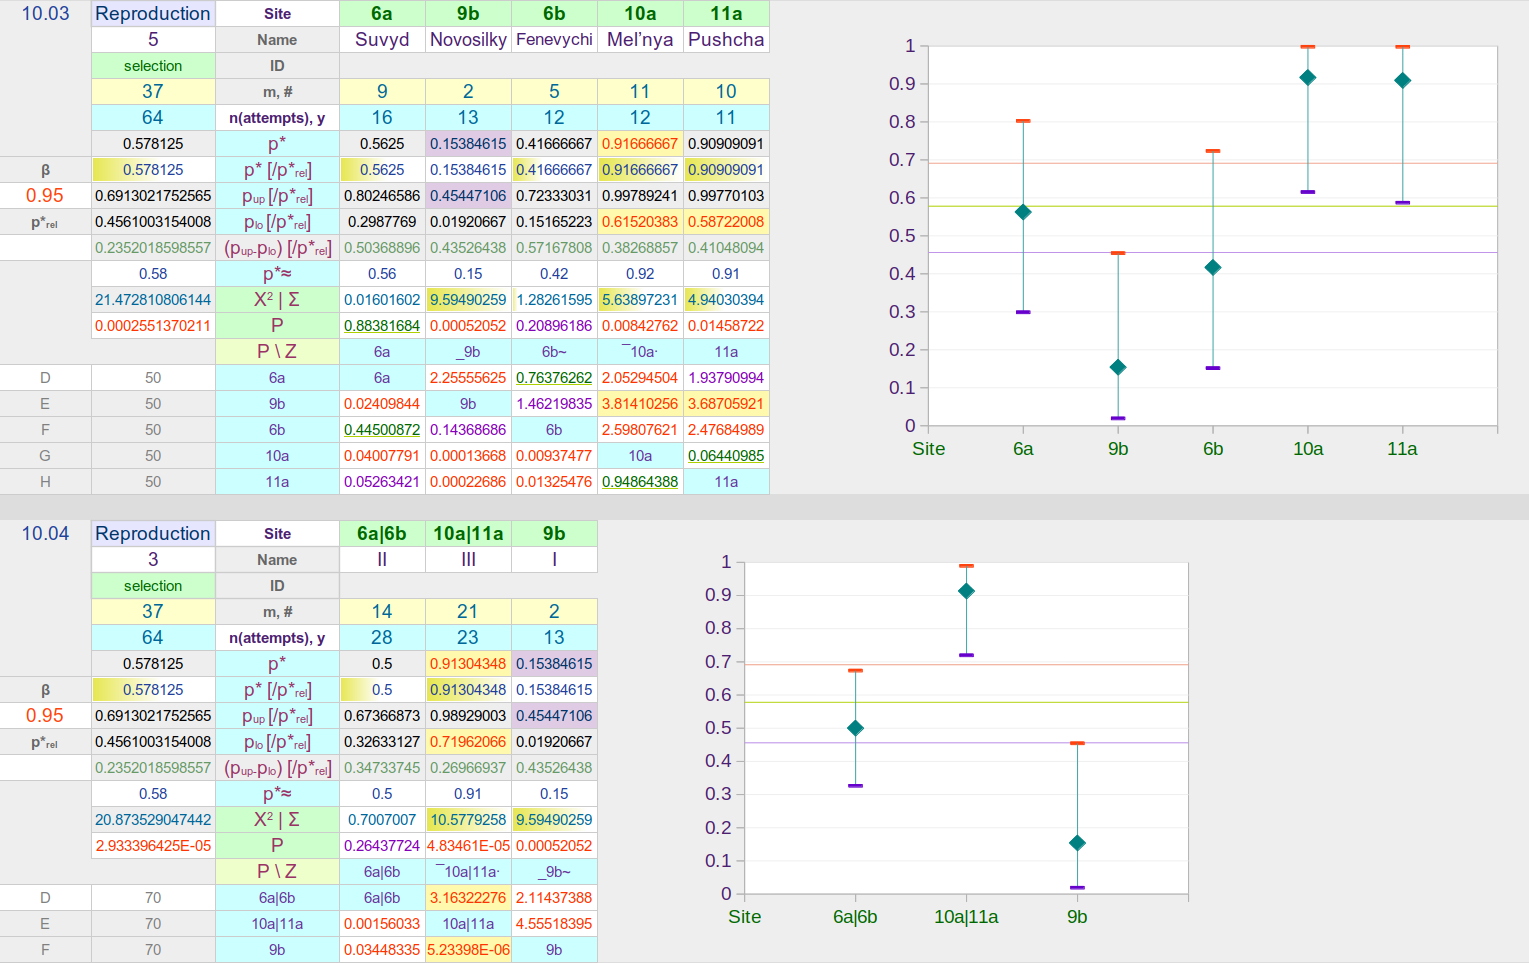
Task: Click the green selection cell in table 10.03
Action: tap(153, 66)
